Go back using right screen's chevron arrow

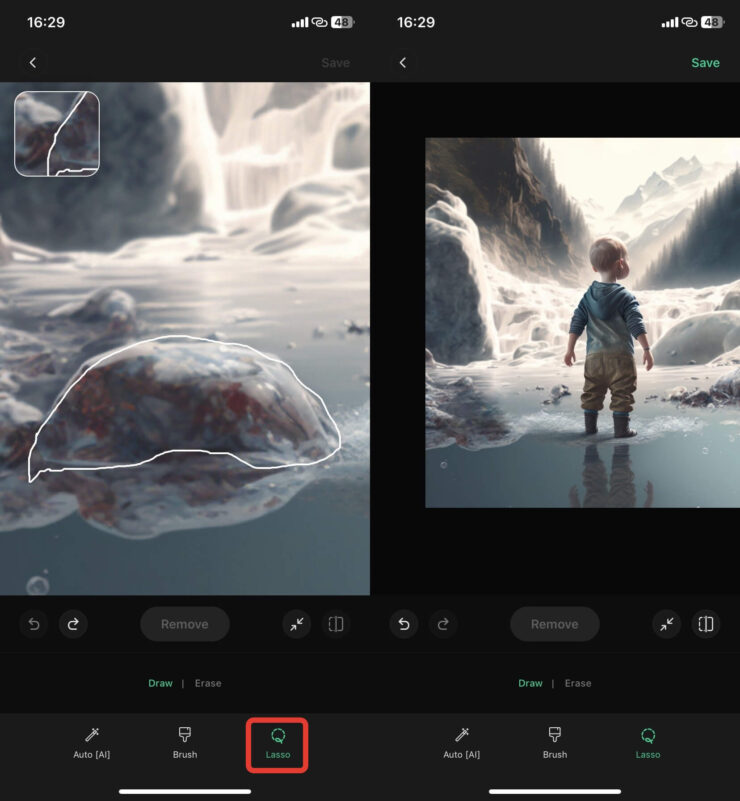point(403,63)
